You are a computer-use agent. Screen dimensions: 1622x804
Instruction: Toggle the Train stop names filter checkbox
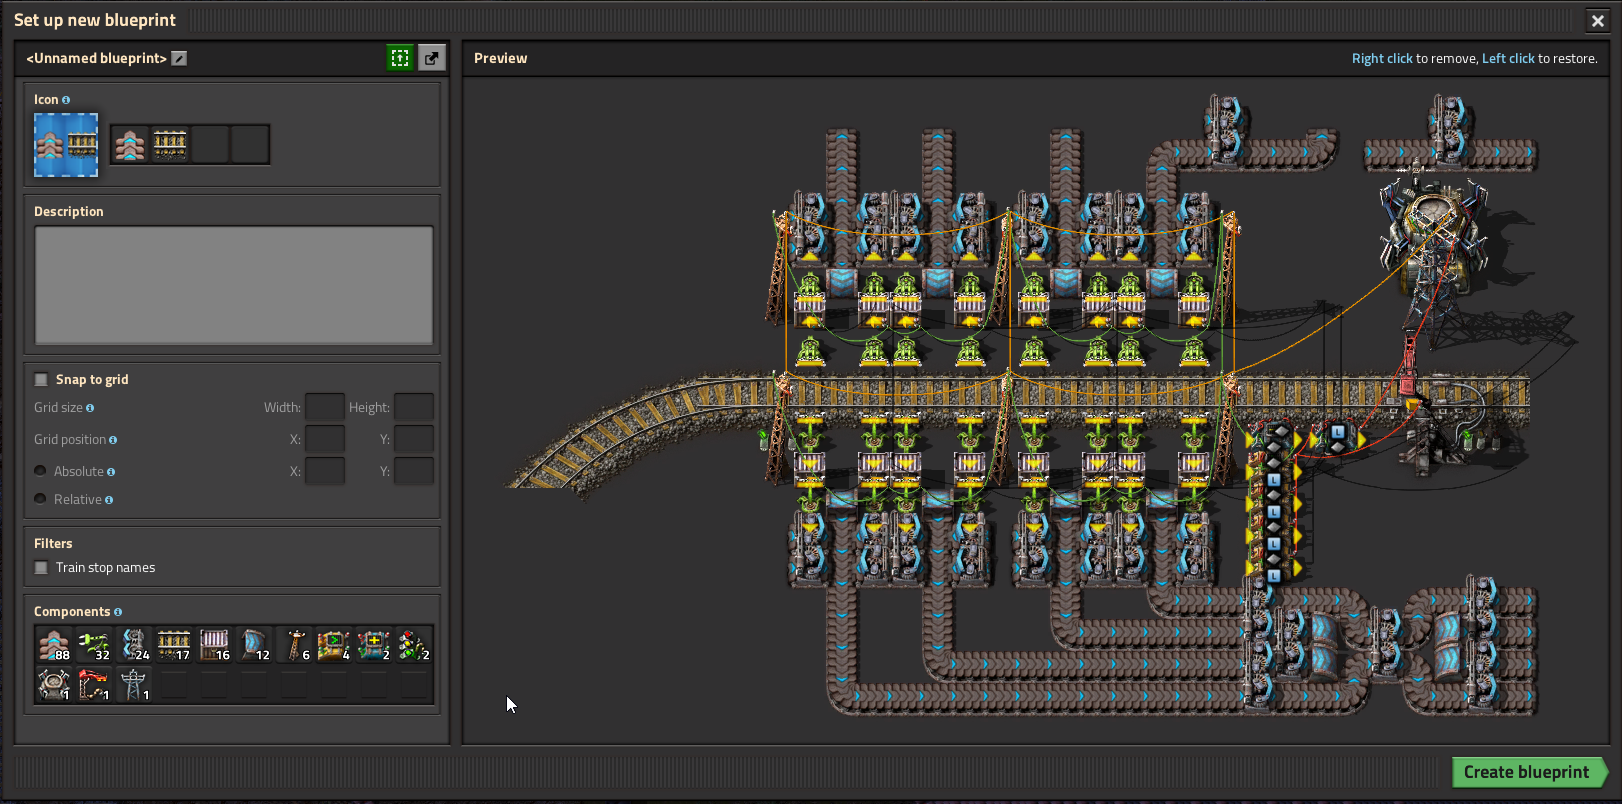point(41,568)
